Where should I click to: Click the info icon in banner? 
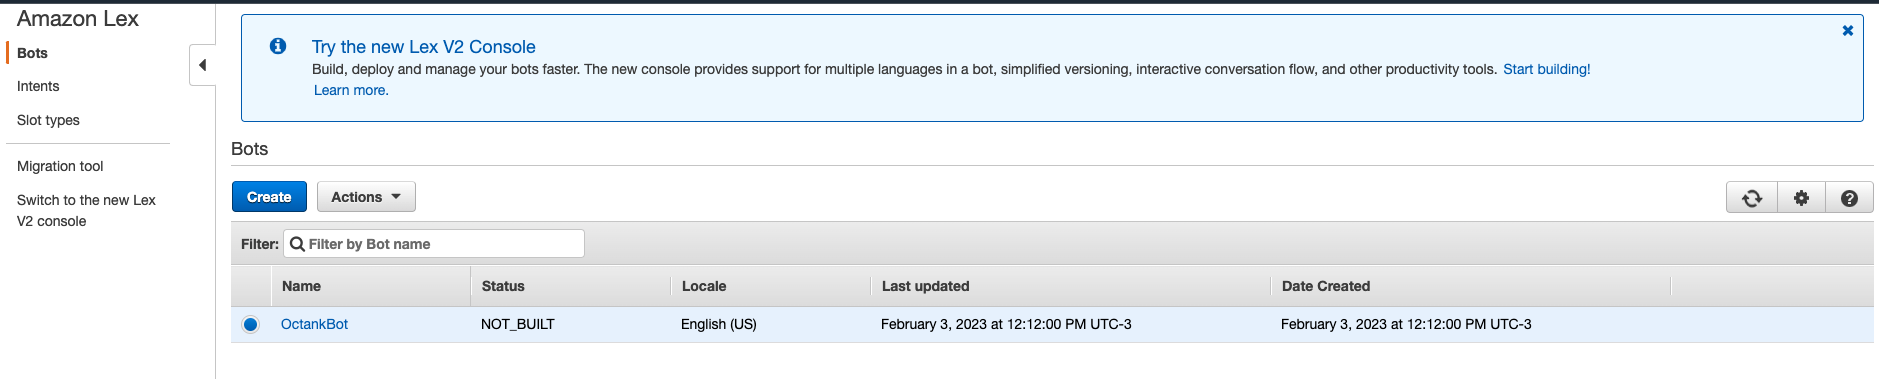click(x=278, y=46)
